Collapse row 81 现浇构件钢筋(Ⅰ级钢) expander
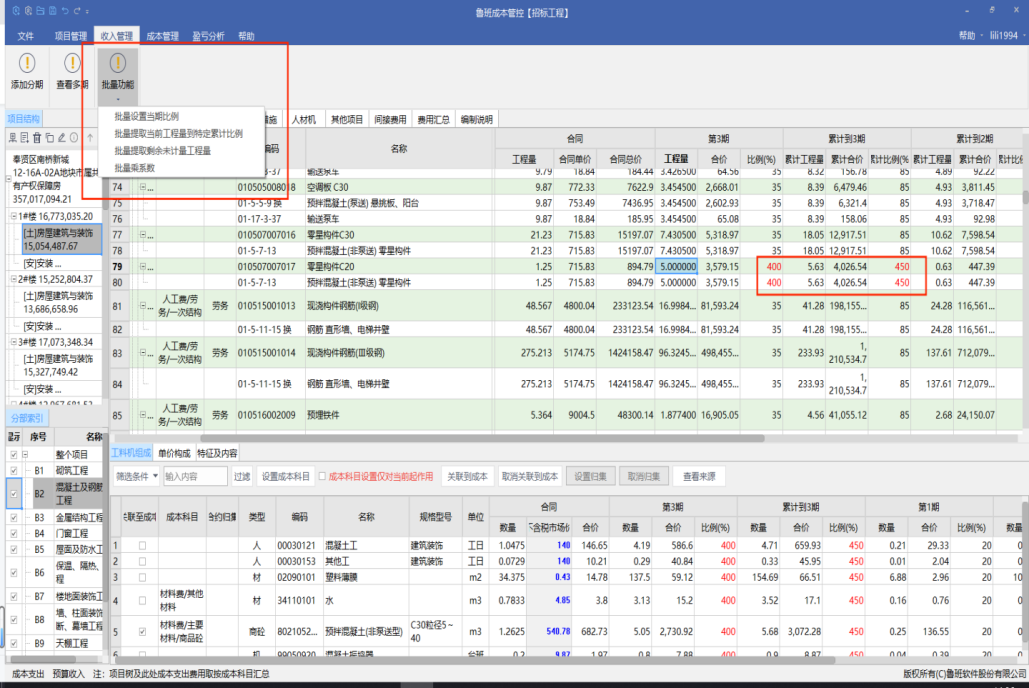1029x688 pixels. click(142, 306)
